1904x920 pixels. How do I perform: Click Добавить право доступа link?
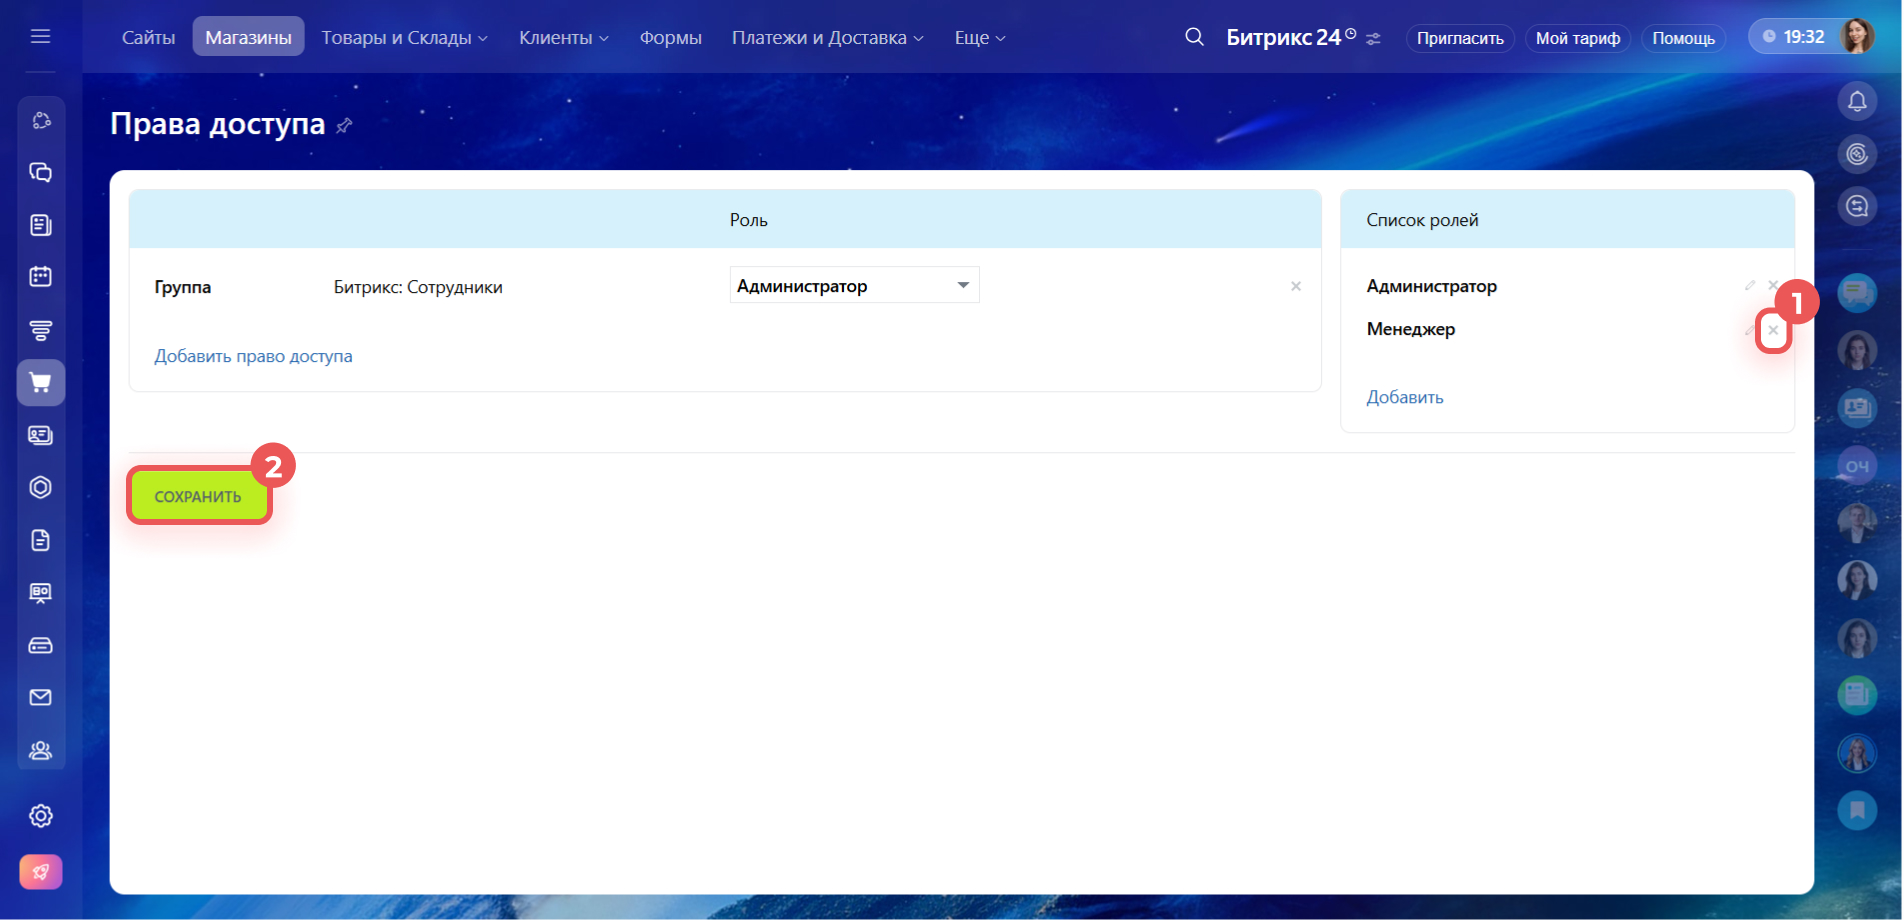(x=253, y=356)
